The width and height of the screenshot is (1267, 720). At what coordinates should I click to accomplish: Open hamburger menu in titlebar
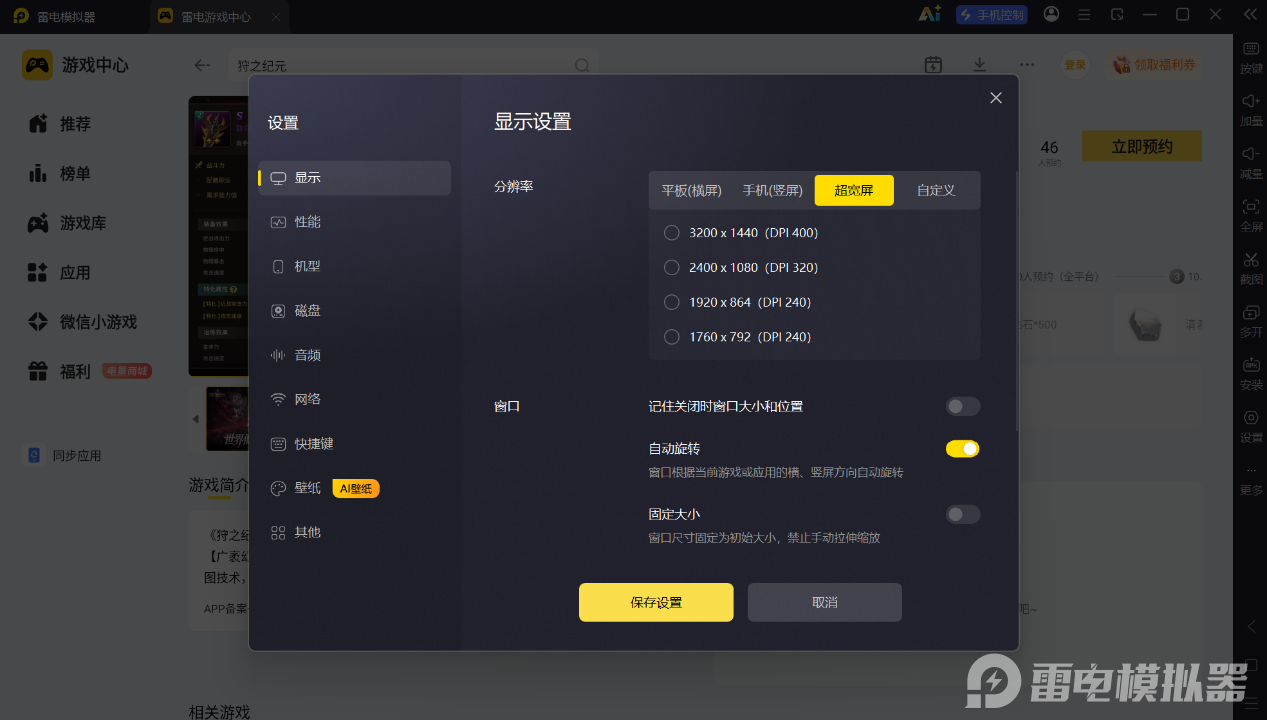(1085, 14)
